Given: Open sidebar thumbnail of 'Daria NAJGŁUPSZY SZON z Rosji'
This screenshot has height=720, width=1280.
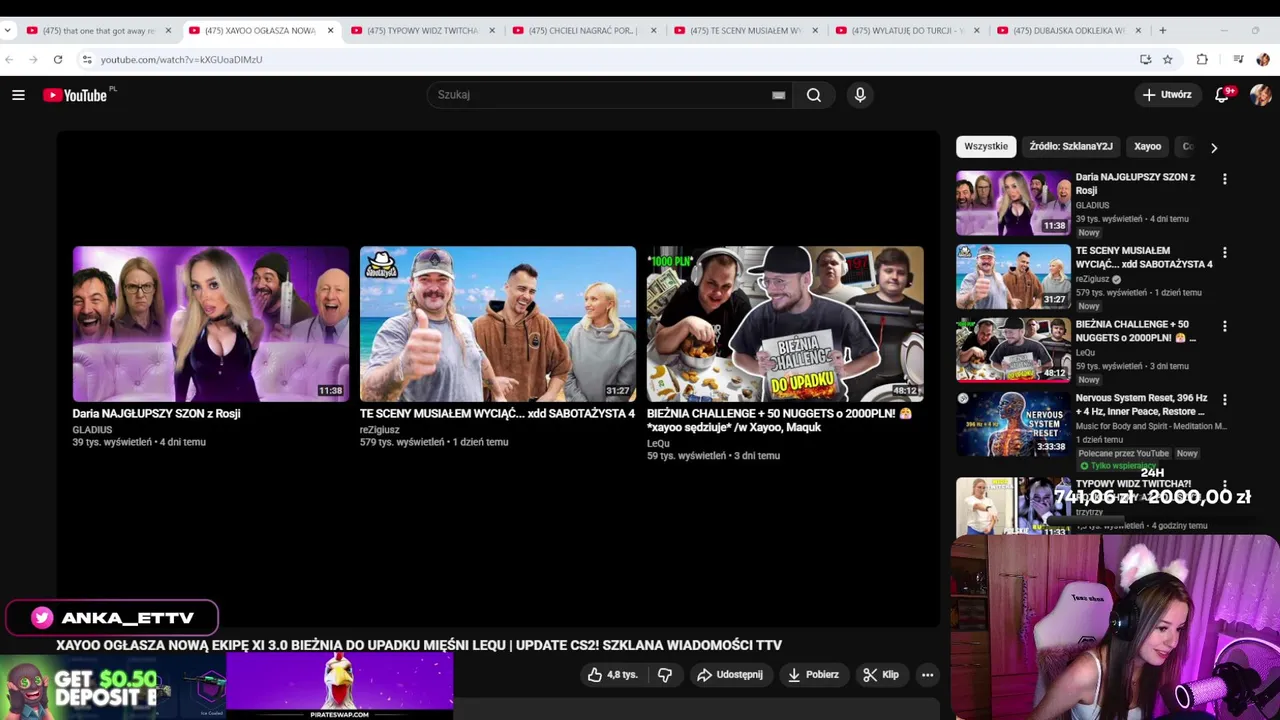Looking at the screenshot, I should [1013, 203].
